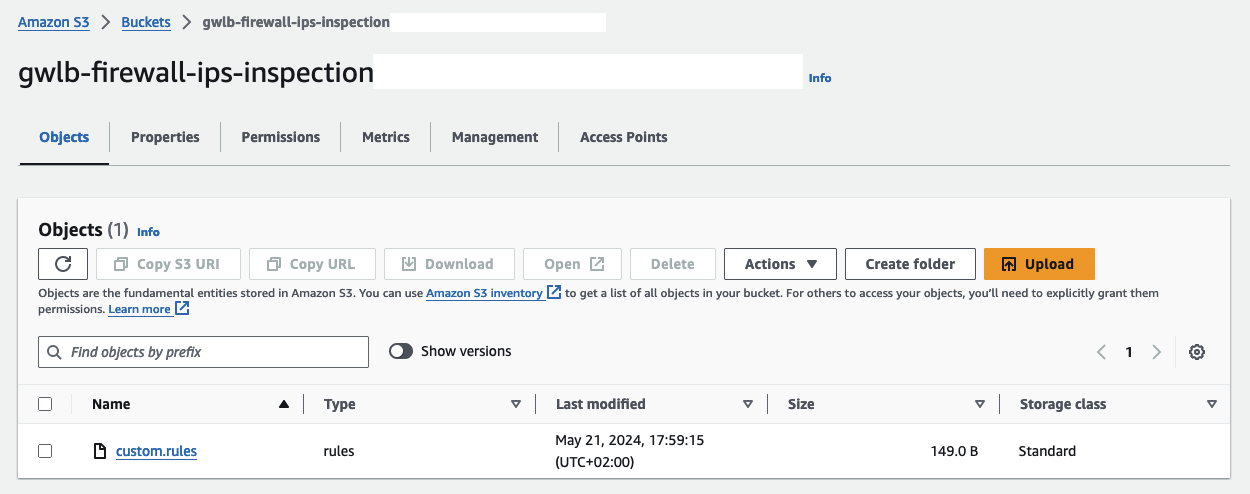Viewport: 1250px width, 494px height.
Task: Toggle the Show versions switch
Action: pyautogui.click(x=401, y=351)
